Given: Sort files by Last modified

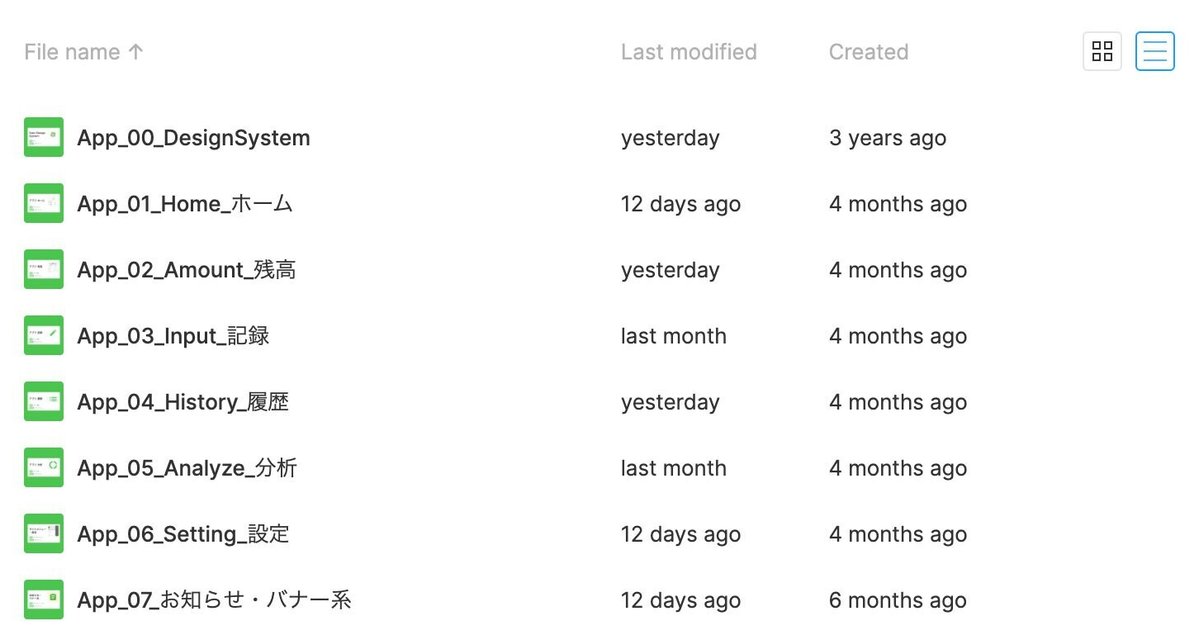Looking at the screenshot, I should point(688,52).
